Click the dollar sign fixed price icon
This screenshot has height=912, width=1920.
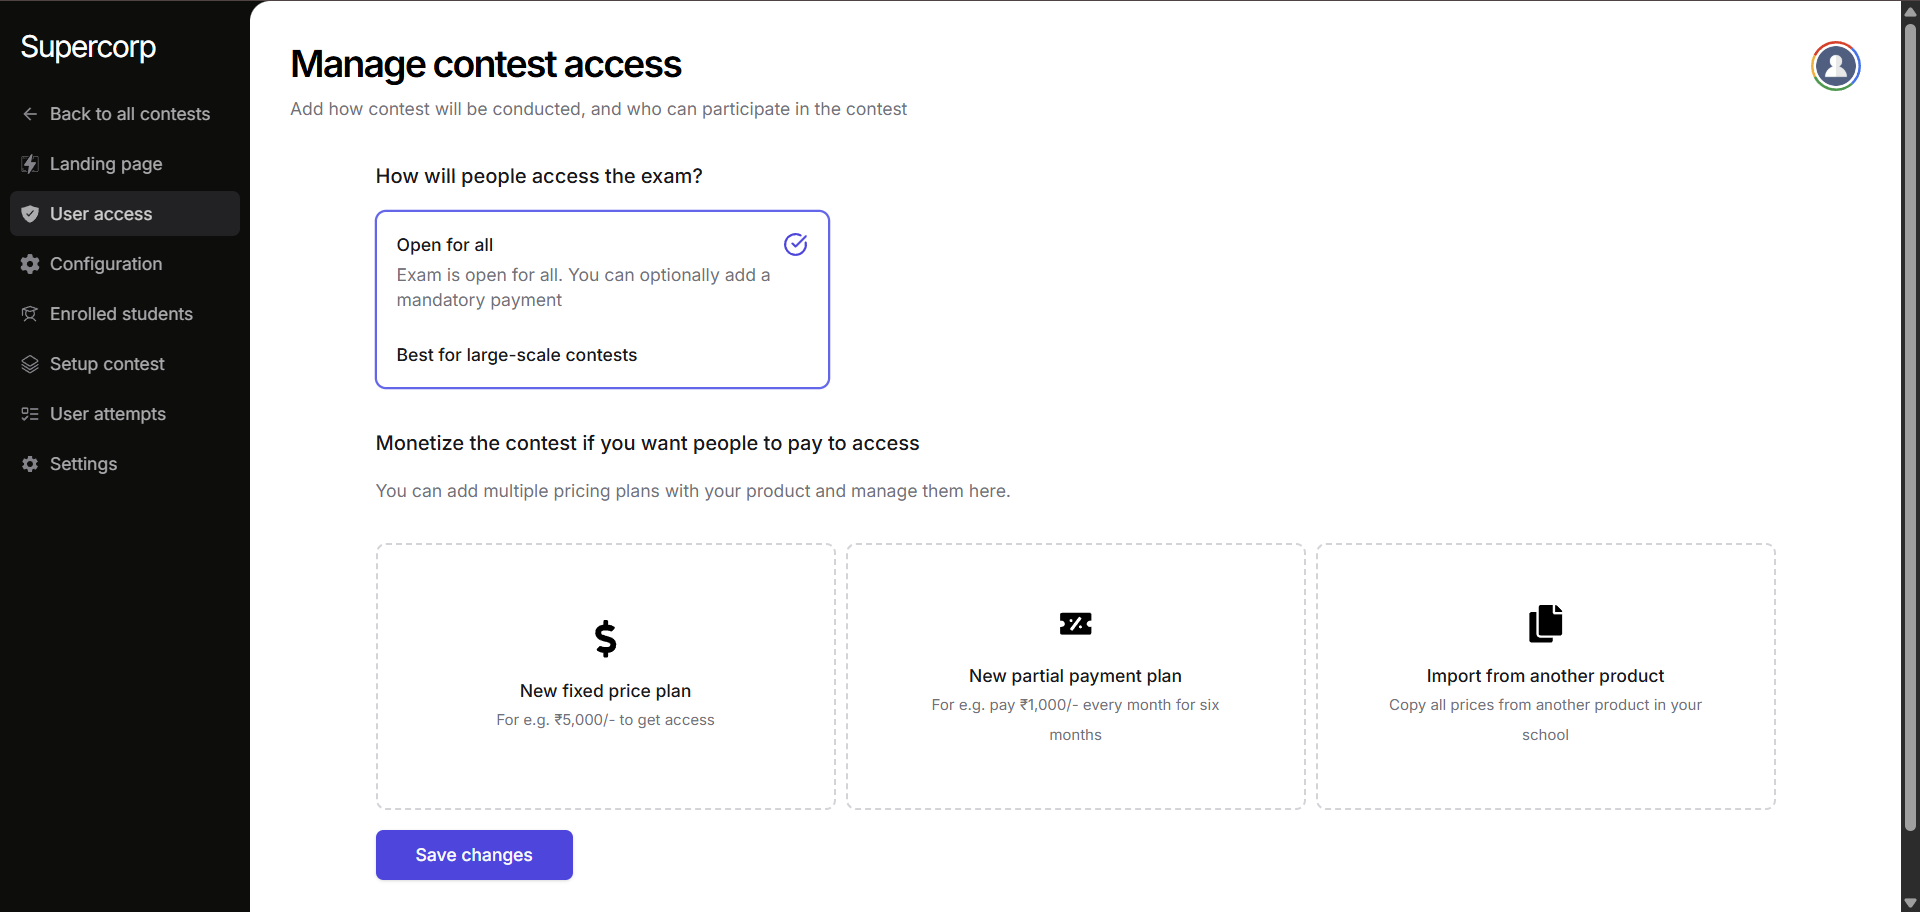pos(605,638)
